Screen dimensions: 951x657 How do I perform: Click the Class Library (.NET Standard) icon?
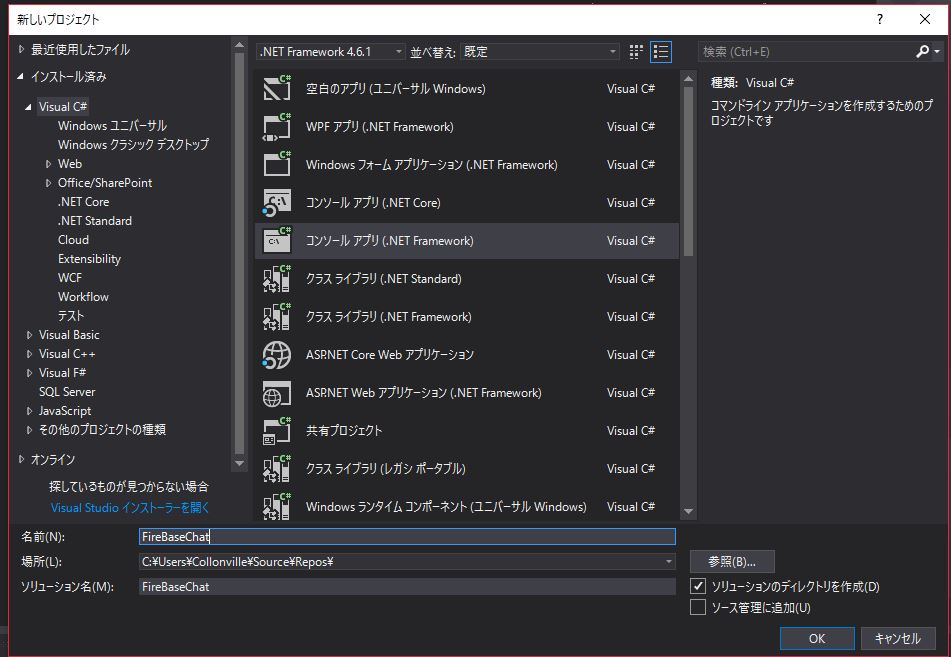pos(277,278)
